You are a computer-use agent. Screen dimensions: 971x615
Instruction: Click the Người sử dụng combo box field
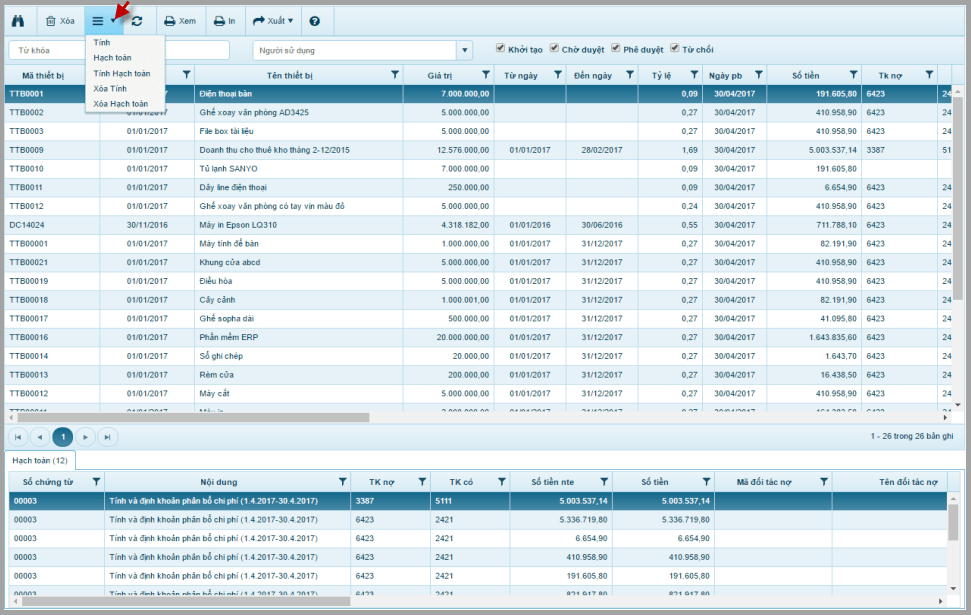point(355,50)
